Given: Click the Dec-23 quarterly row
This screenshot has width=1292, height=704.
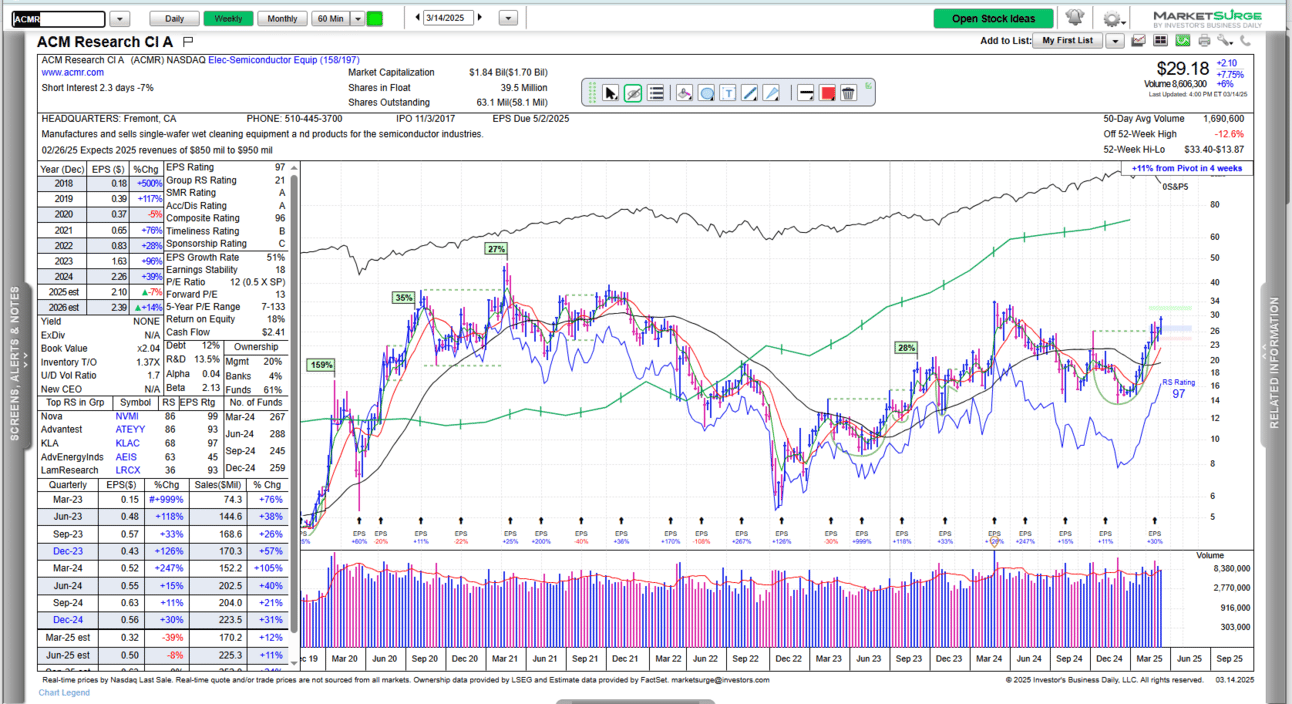Looking at the screenshot, I should tap(164, 551).
